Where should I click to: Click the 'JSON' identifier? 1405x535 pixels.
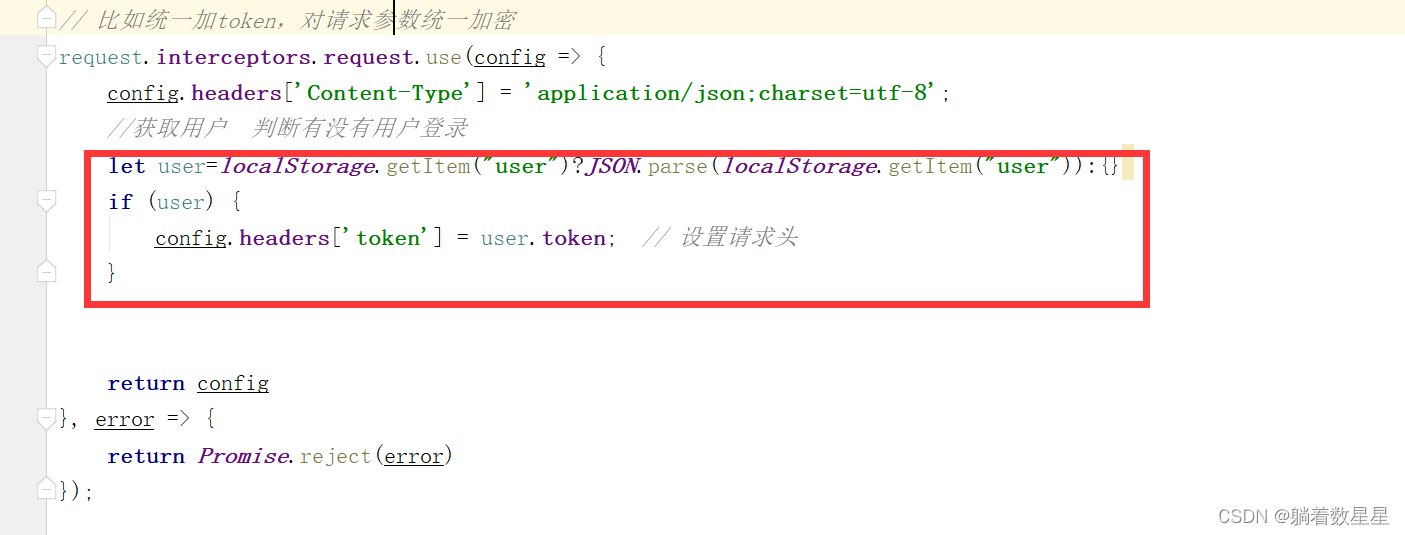611,166
